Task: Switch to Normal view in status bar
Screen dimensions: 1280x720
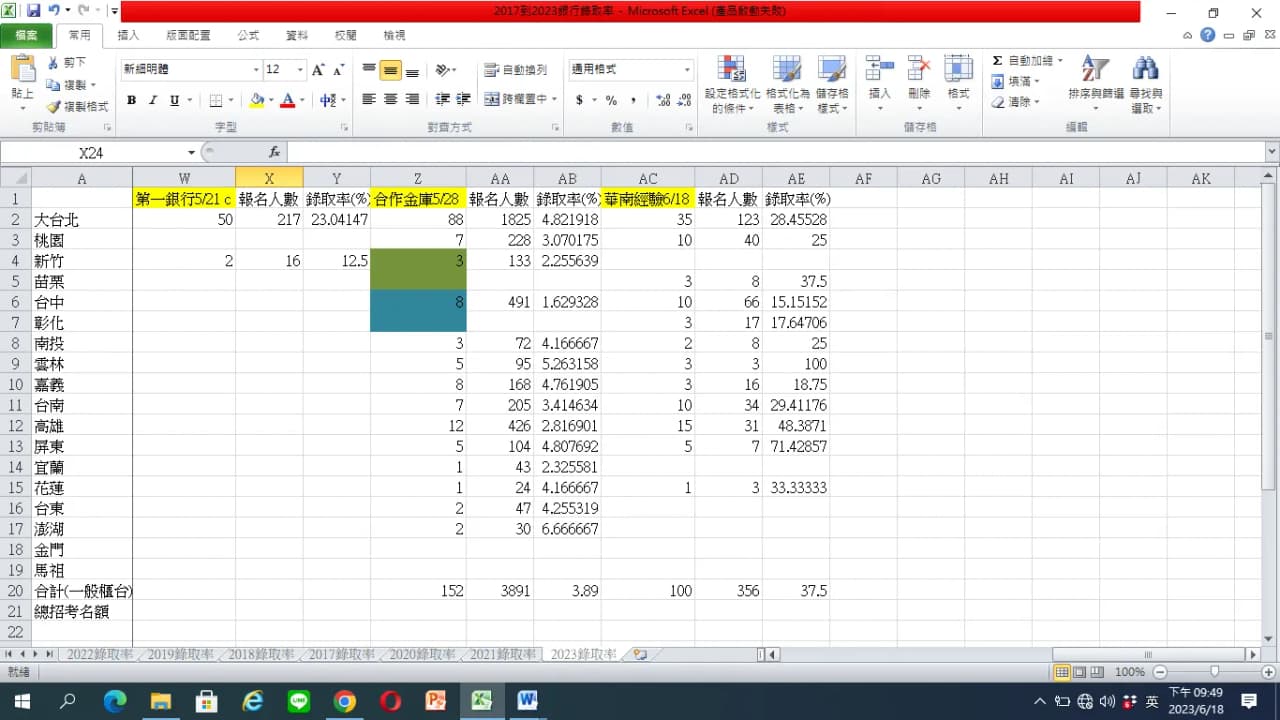Action: (1062, 672)
